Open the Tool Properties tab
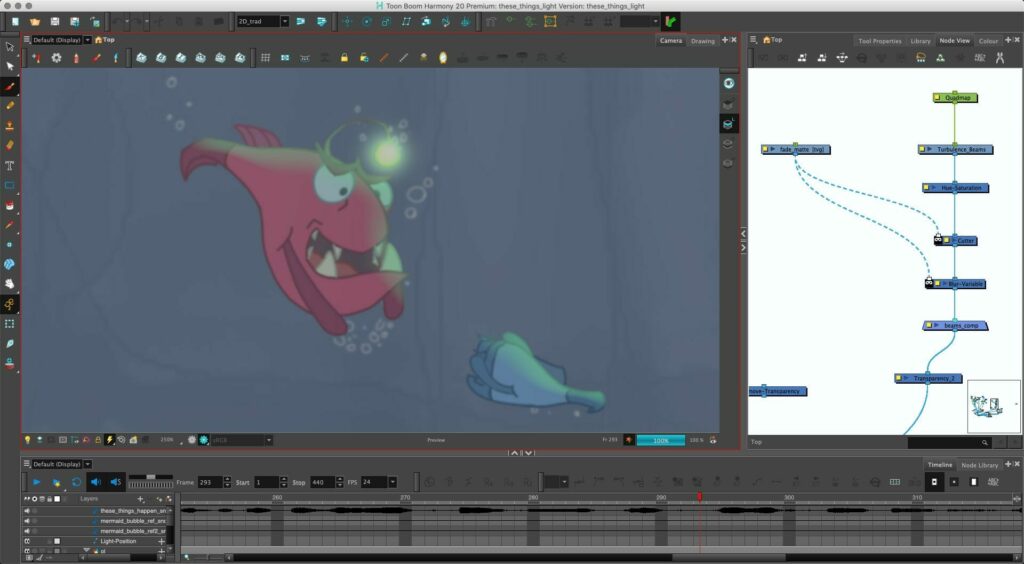Image resolution: width=1024 pixels, height=564 pixels. [880, 40]
